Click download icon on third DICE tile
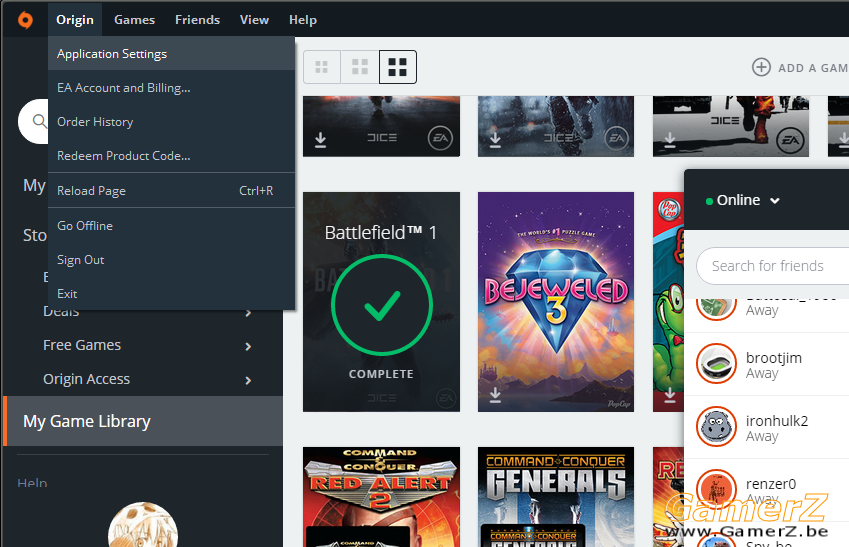Screen dimensions: 849x547 tap(670, 140)
